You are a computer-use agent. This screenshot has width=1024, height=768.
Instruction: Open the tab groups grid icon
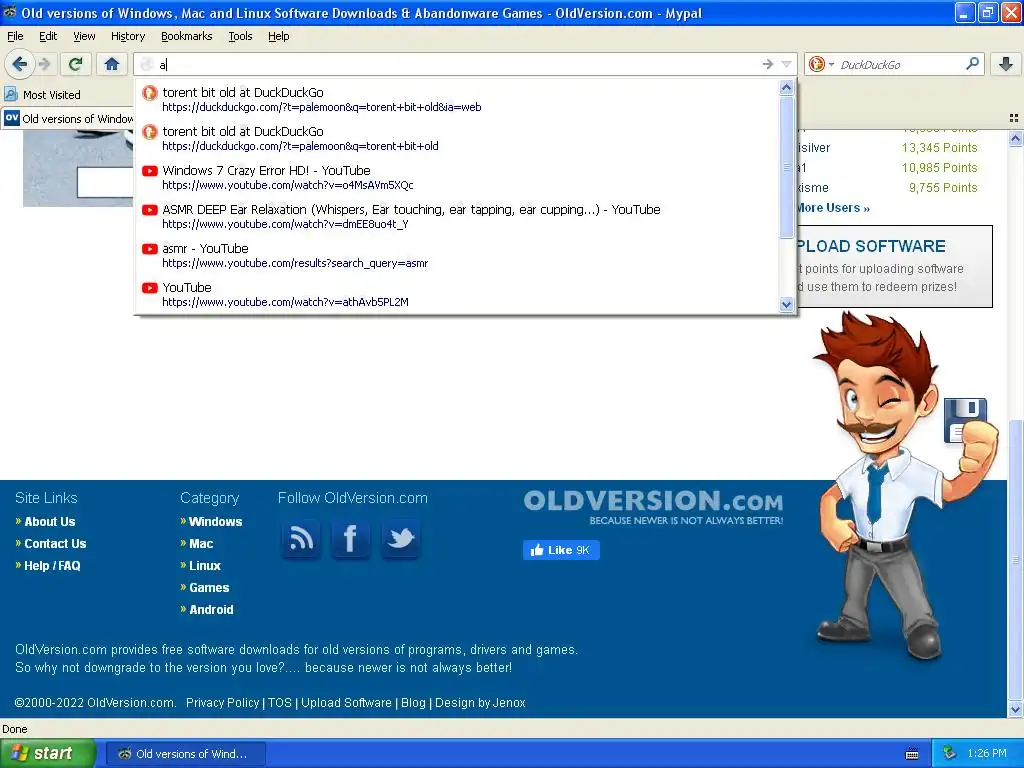(x=1014, y=118)
